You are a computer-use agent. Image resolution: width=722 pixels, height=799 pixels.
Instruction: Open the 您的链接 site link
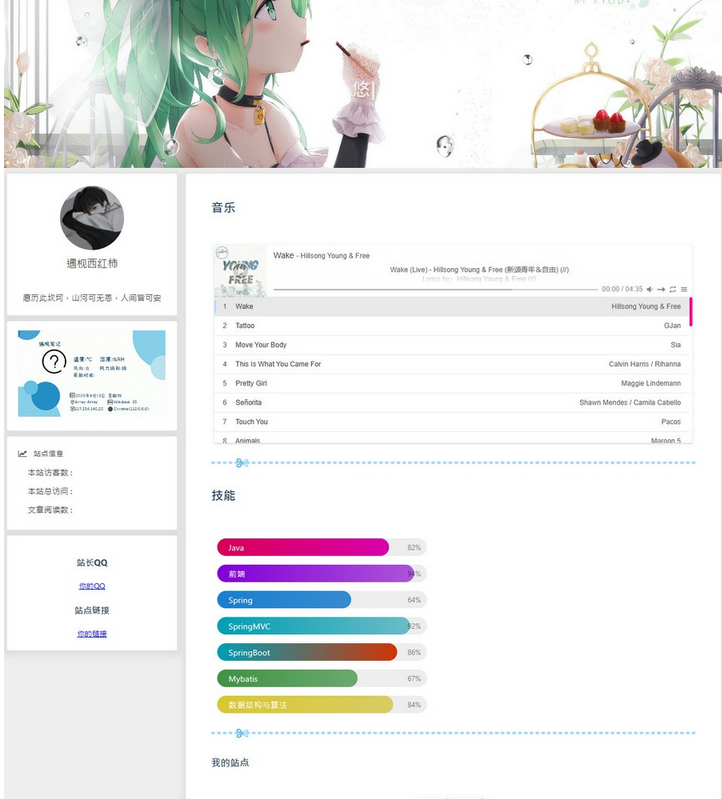(92, 634)
